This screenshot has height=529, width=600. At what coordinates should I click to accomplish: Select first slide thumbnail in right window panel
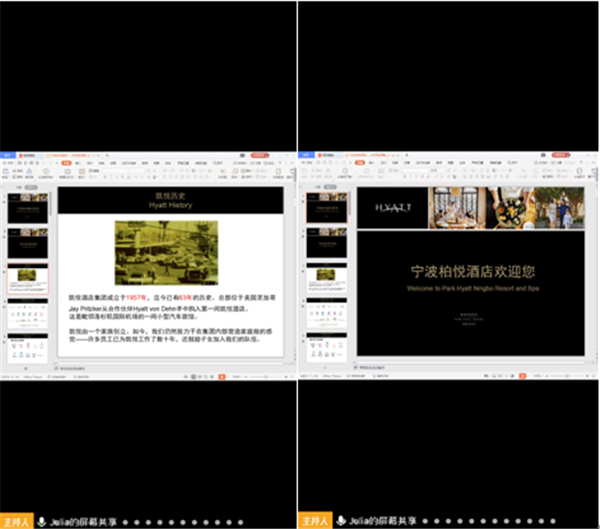click(x=326, y=208)
